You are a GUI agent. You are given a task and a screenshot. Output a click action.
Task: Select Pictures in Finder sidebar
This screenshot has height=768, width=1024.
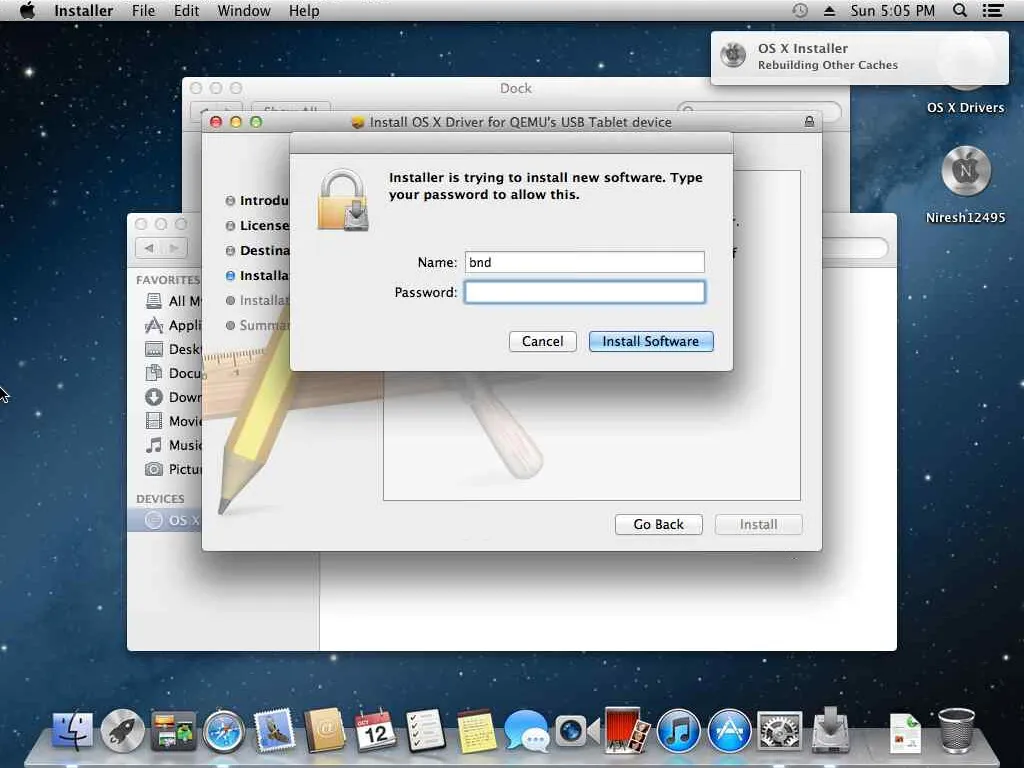[x=173, y=469]
